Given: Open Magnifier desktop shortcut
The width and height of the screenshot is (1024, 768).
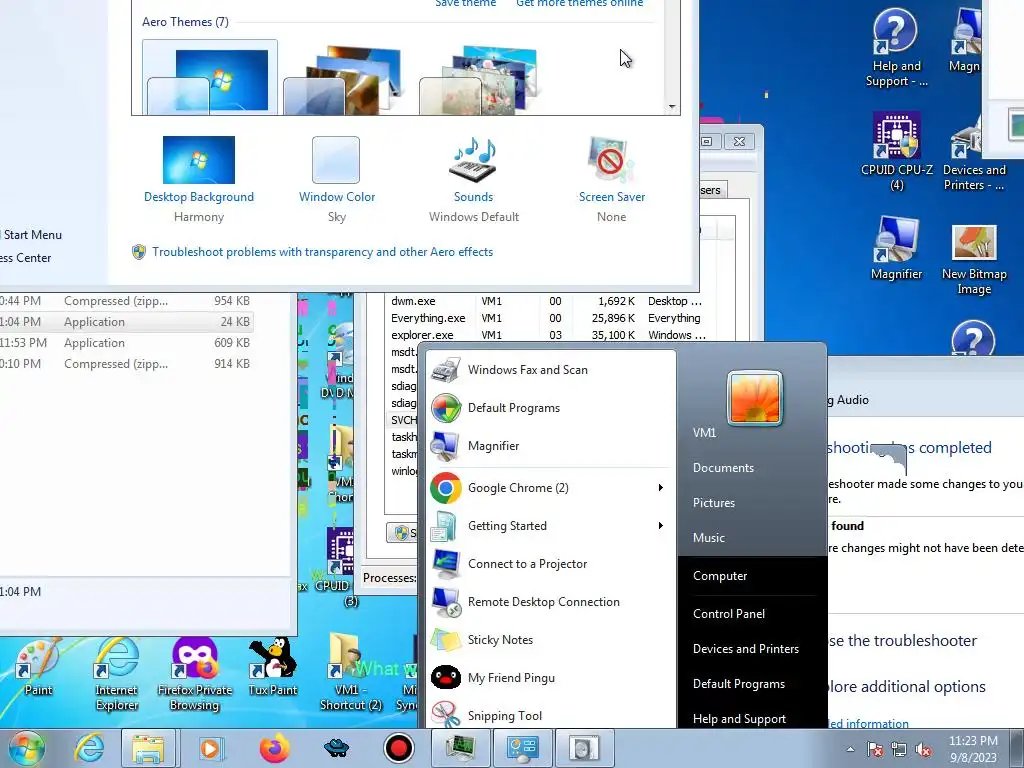Looking at the screenshot, I should coord(896,248).
